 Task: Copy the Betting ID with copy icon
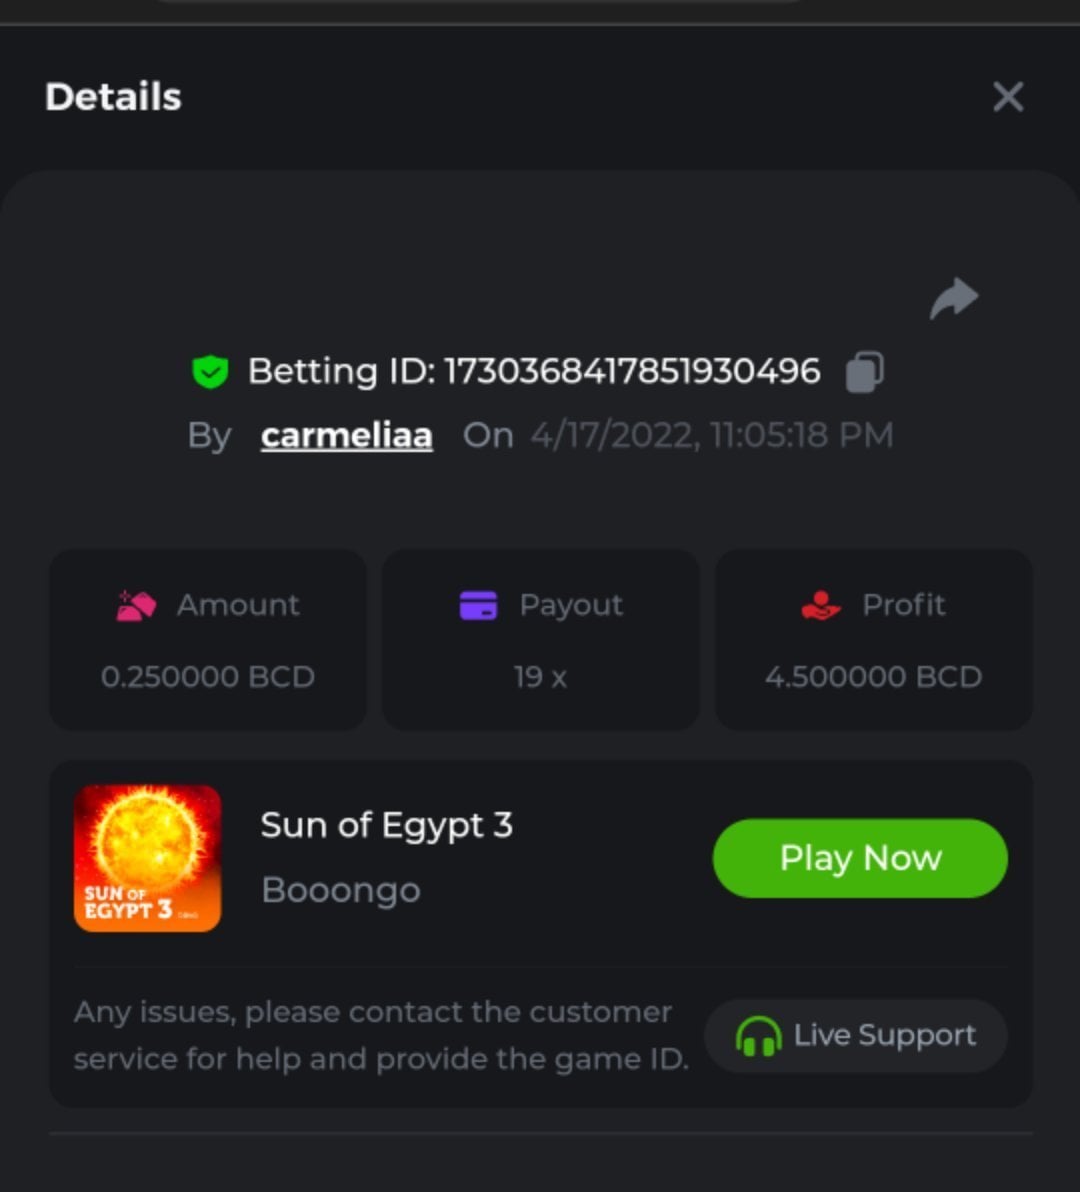864,372
